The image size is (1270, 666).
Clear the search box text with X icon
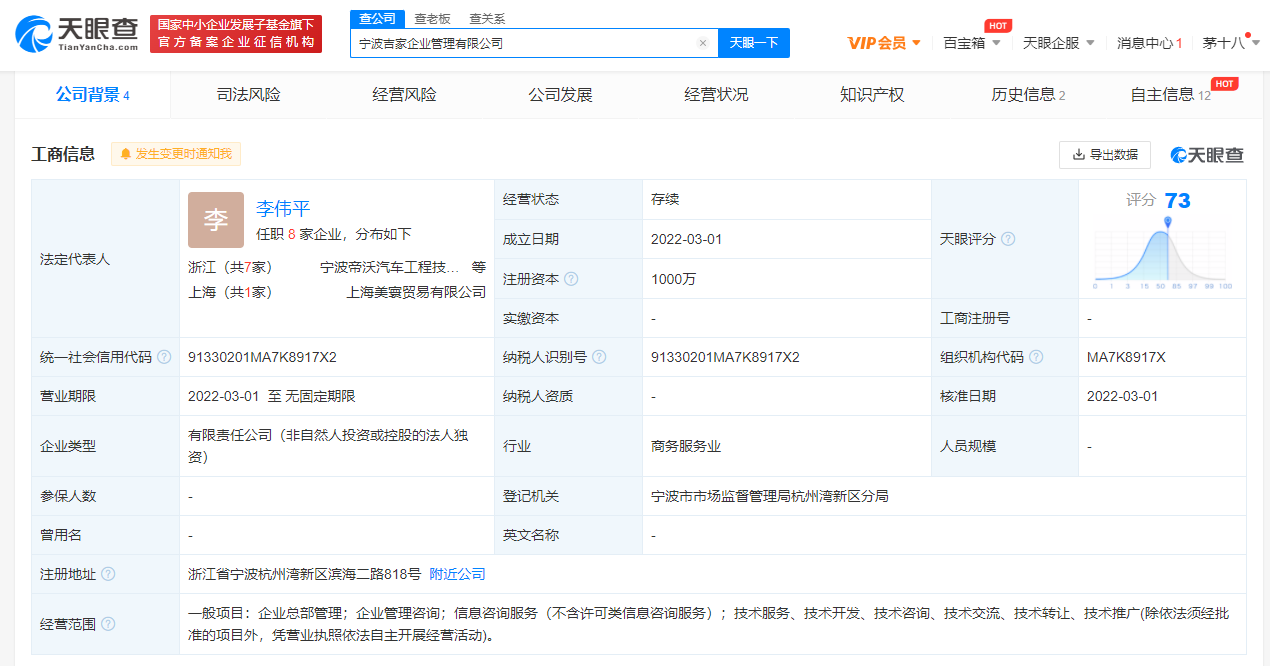pyautogui.click(x=702, y=43)
